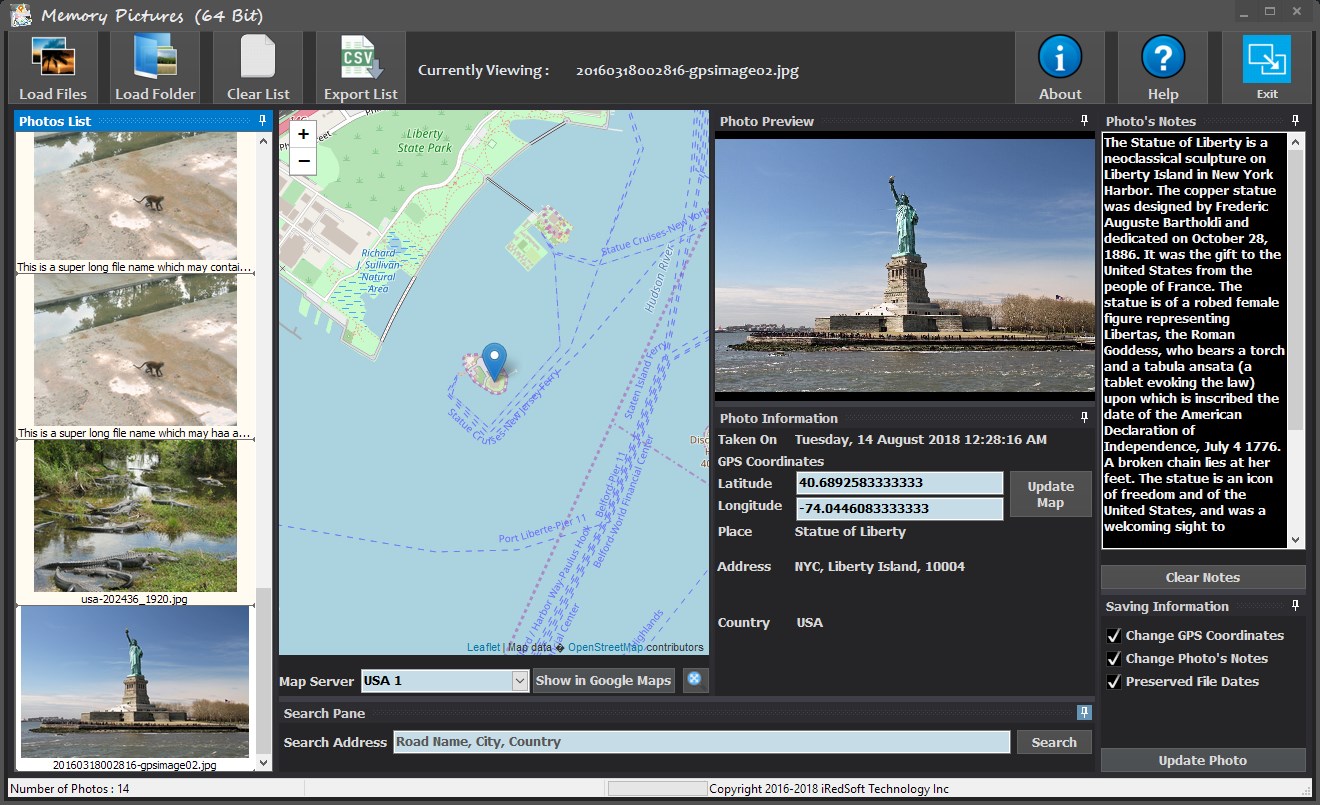The image size is (1320, 805).
Task: Toggle Preserved File Dates checkbox
Action: 1114,682
